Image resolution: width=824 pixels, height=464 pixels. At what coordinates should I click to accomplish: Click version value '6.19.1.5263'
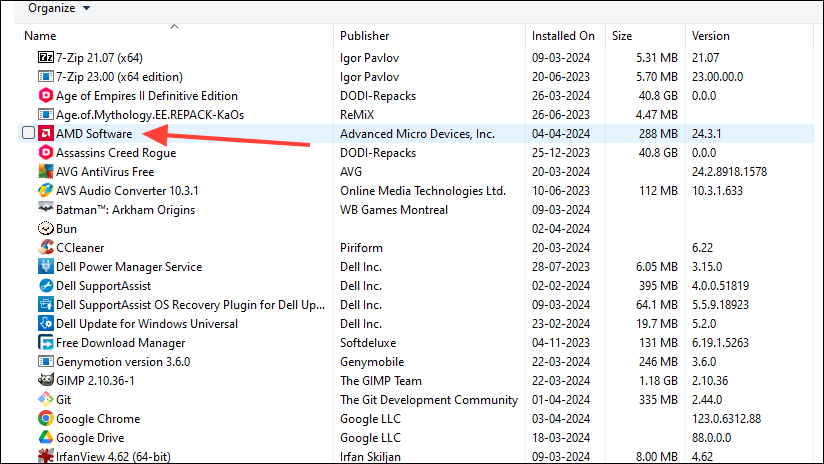720,343
